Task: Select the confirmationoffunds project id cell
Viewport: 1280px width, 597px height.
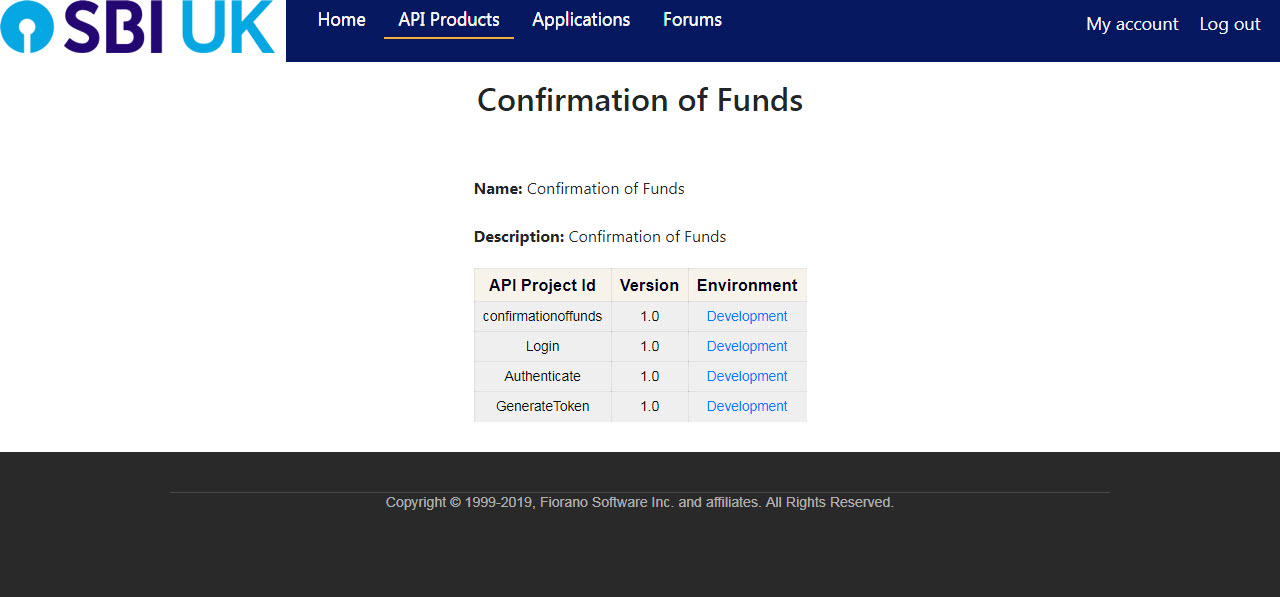Action: pos(543,316)
